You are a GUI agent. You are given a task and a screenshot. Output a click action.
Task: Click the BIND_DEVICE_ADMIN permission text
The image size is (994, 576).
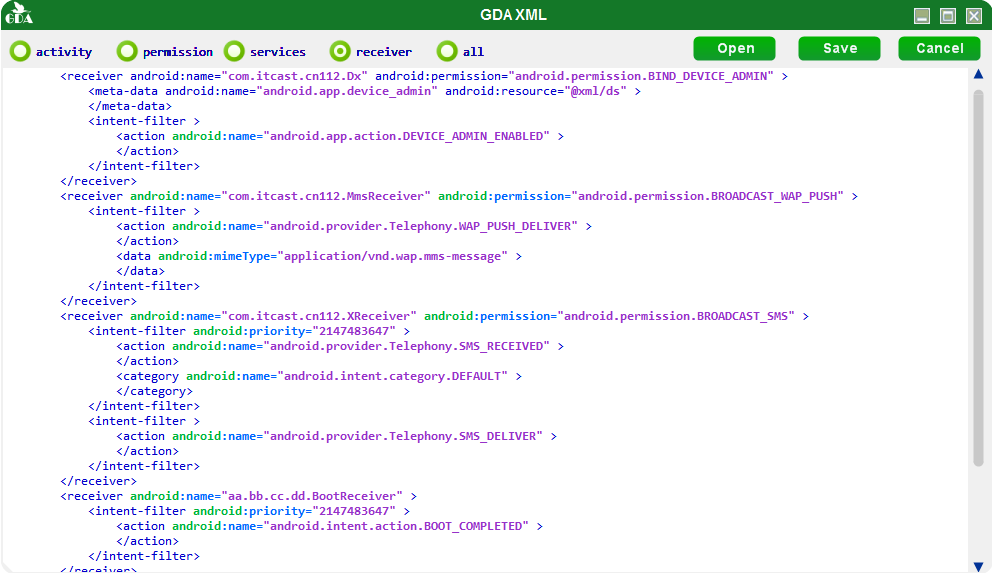(x=644, y=76)
